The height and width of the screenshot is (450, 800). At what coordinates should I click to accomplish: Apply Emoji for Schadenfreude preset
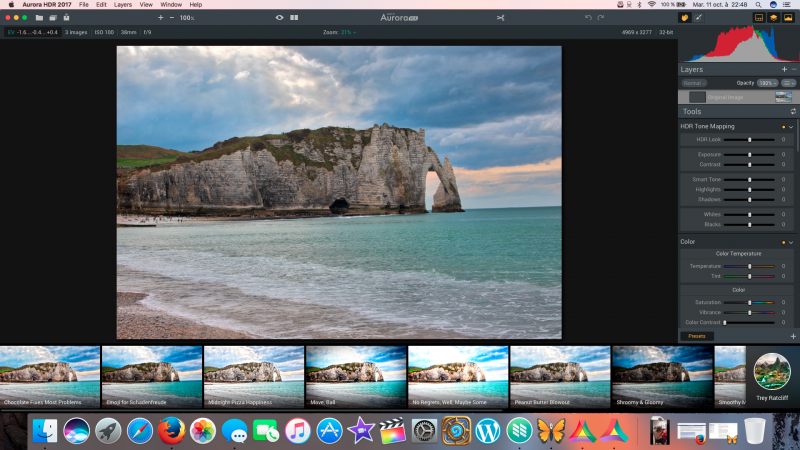click(x=152, y=377)
